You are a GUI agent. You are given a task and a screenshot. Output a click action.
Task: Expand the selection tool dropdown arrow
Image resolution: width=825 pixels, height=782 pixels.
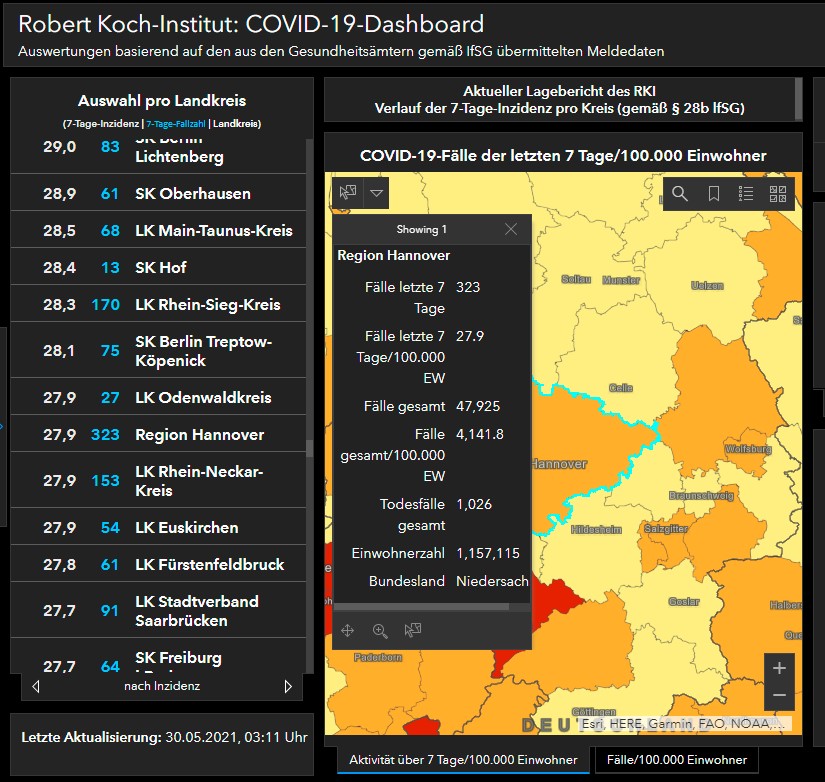pos(376,193)
